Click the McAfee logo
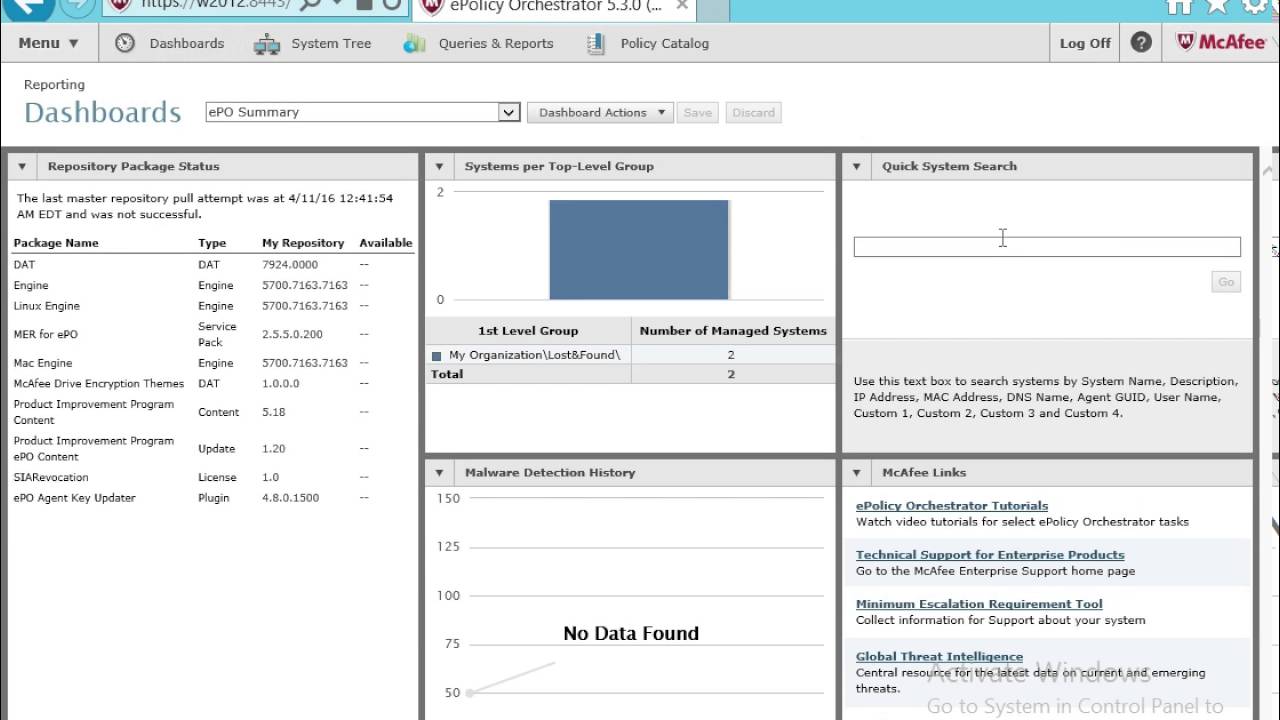 coord(1221,42)
